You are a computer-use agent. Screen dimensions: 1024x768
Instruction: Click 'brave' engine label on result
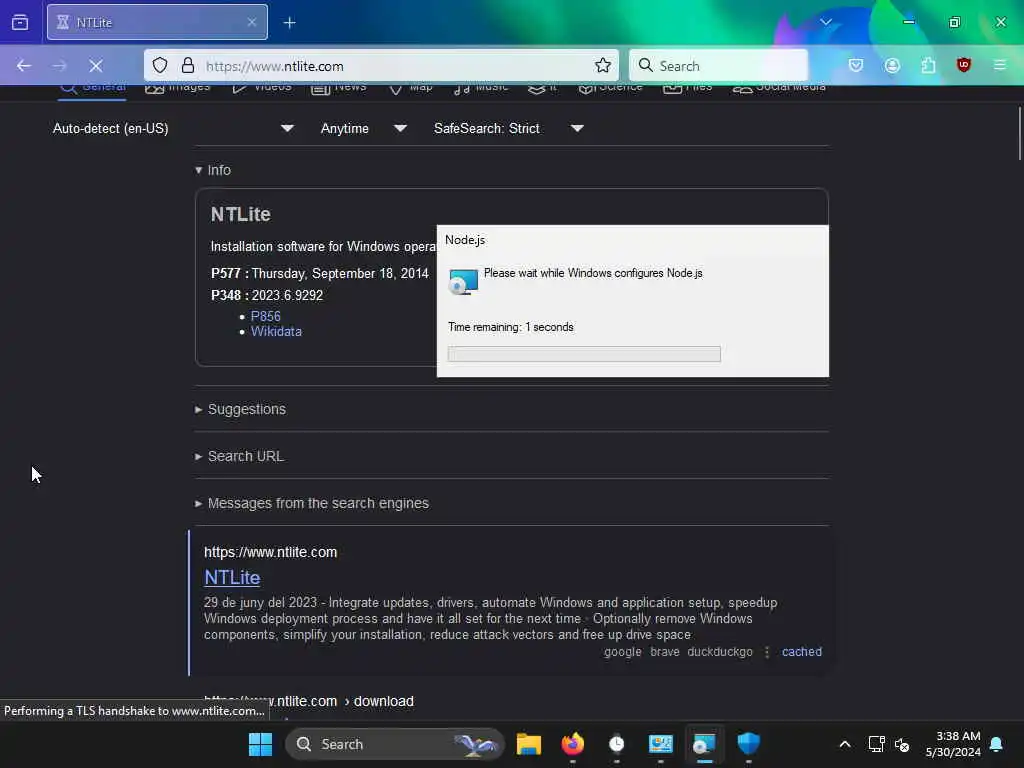coord(664,652)
